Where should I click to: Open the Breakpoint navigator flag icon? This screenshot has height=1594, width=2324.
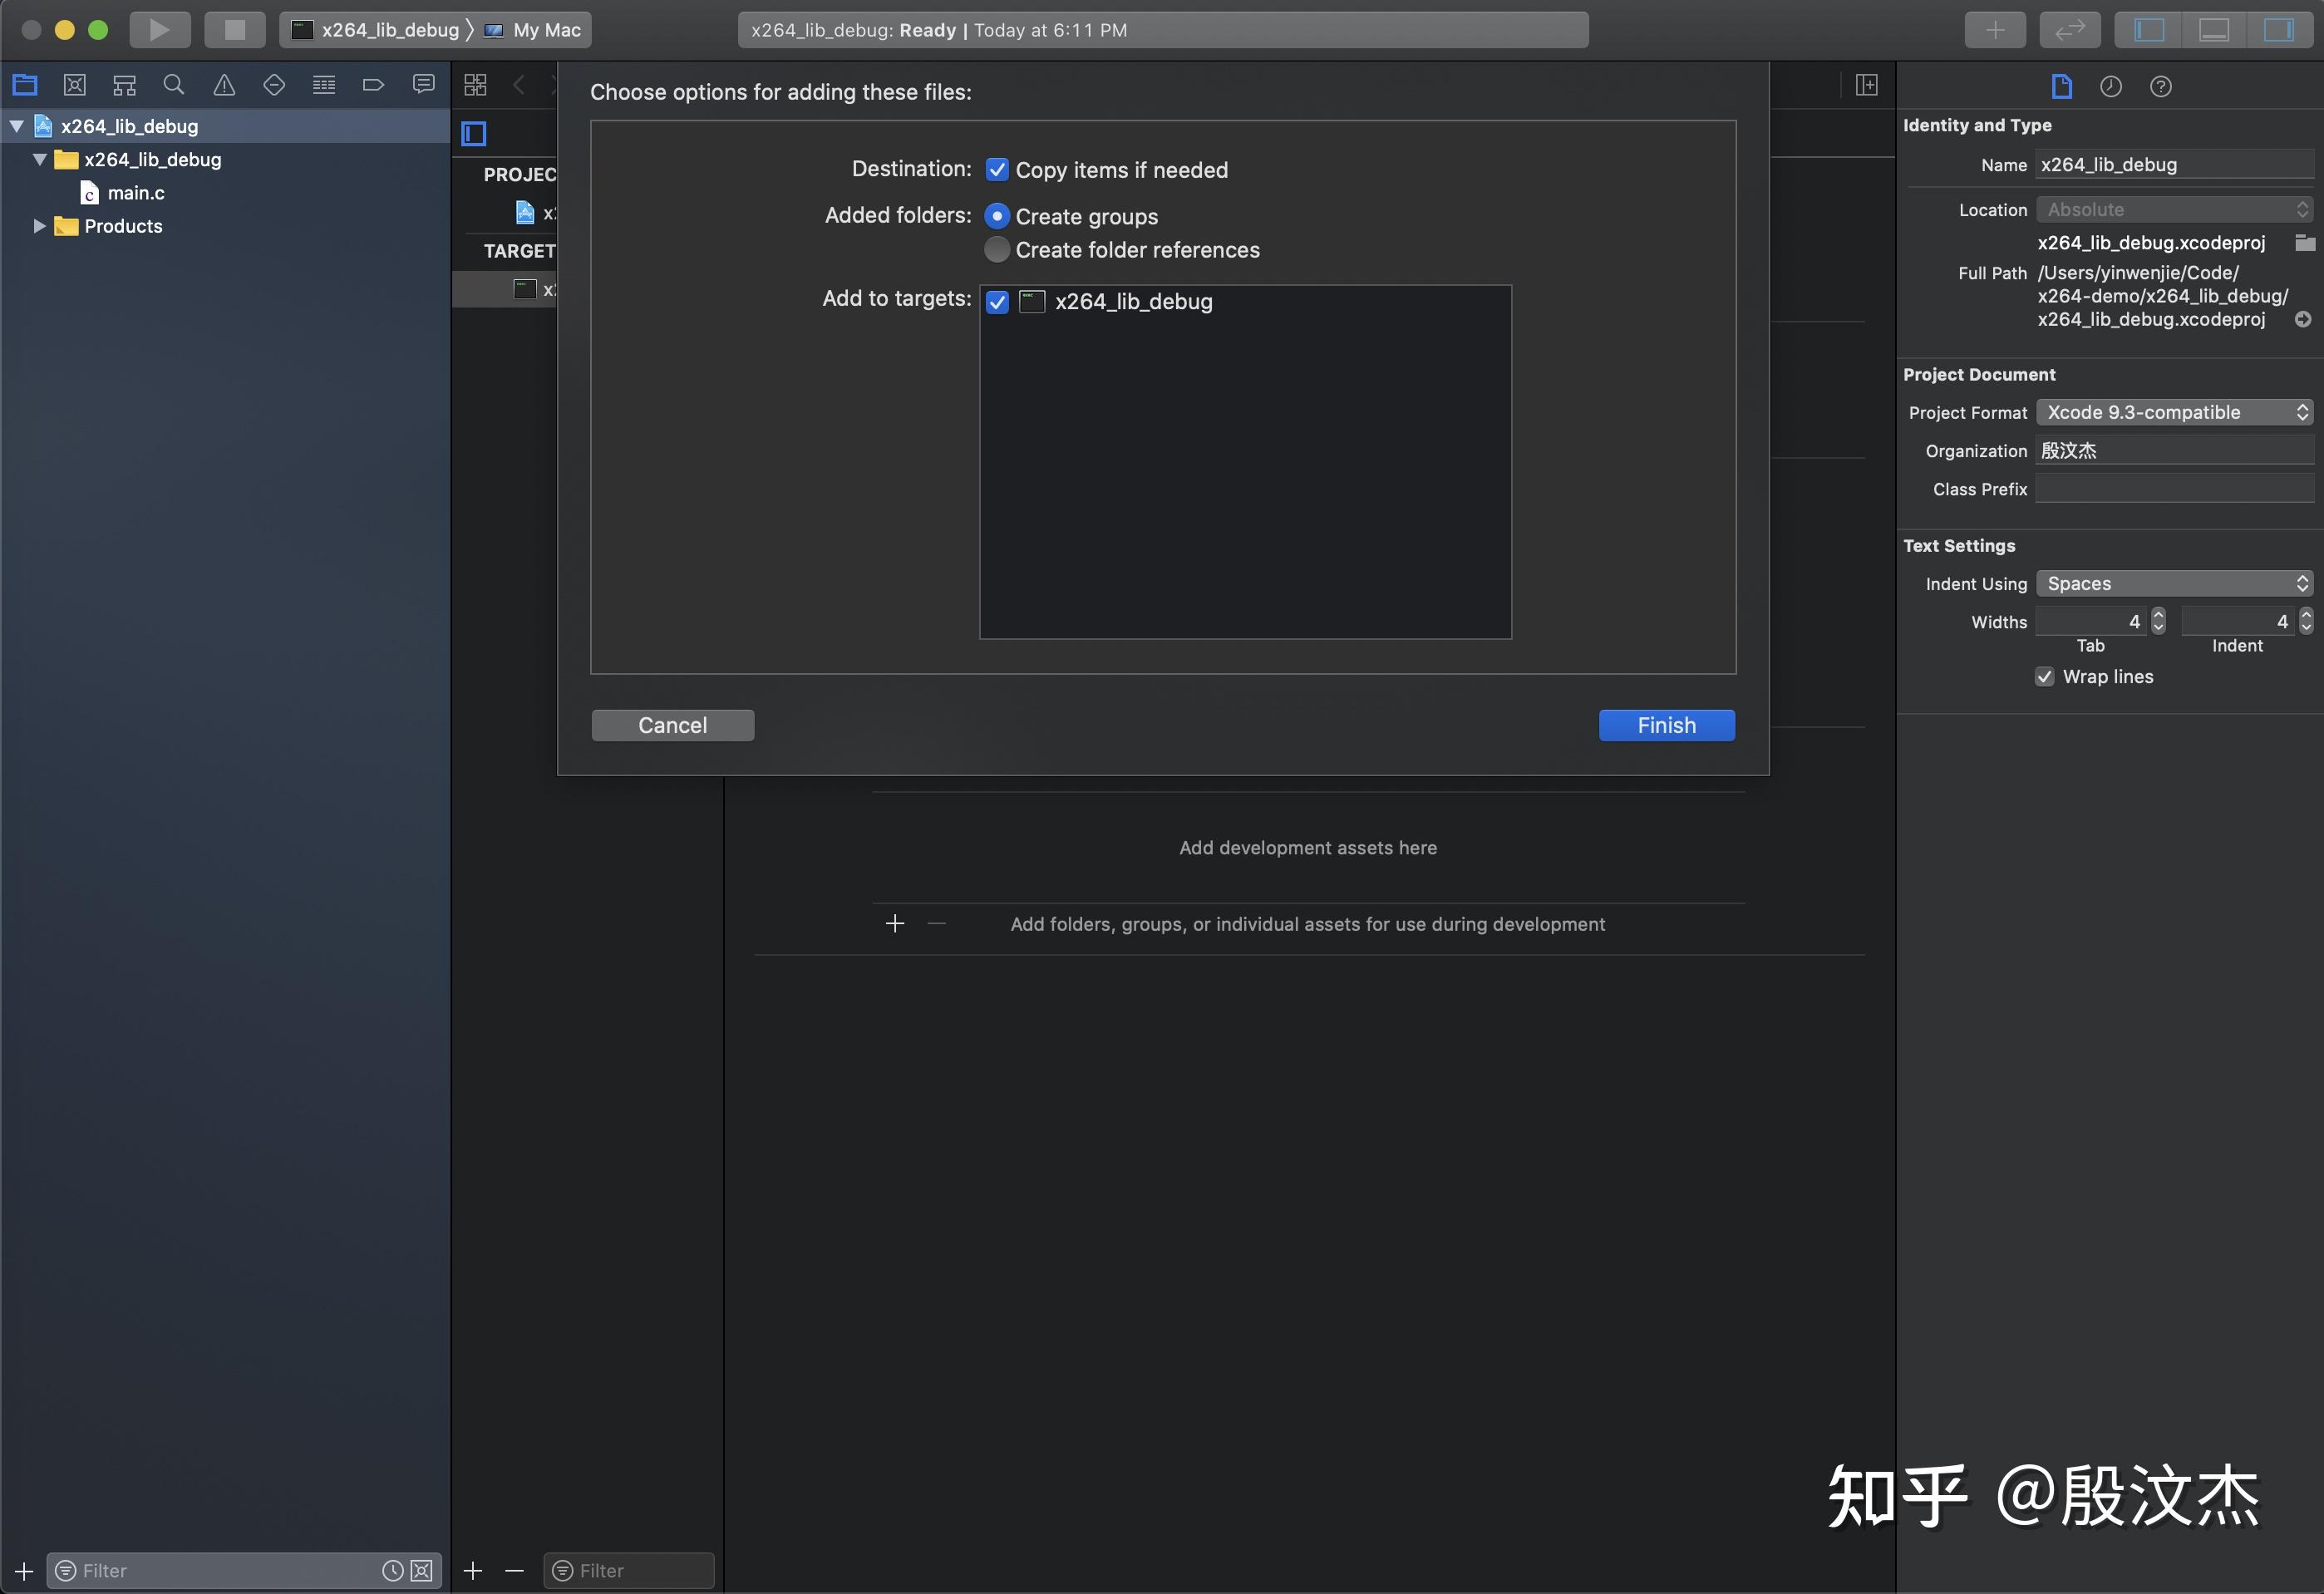pyautogui.click(x=374, y=85)
